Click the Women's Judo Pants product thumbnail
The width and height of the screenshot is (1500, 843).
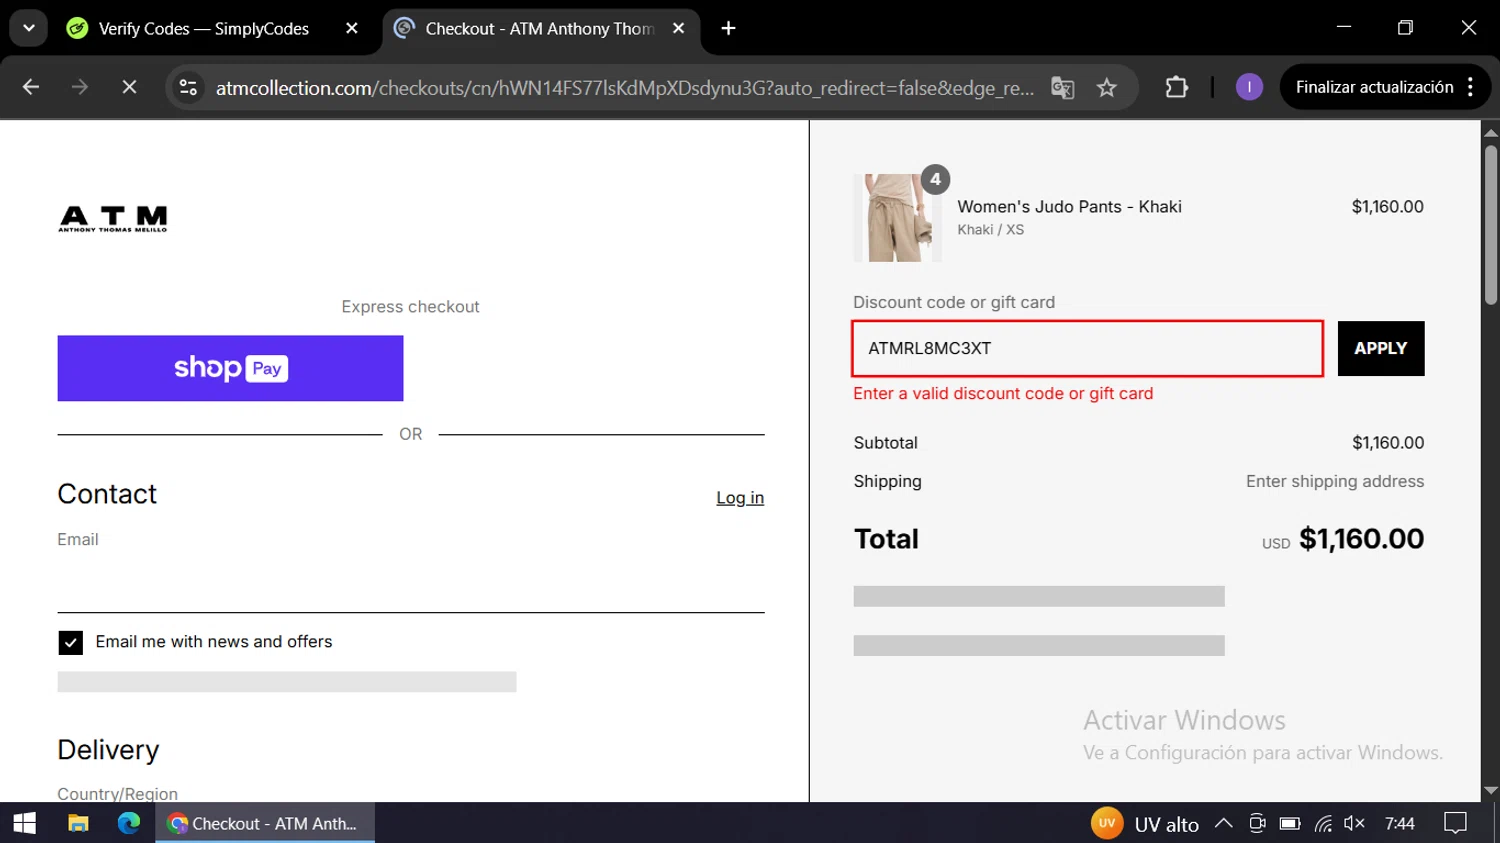click(897, 218)
